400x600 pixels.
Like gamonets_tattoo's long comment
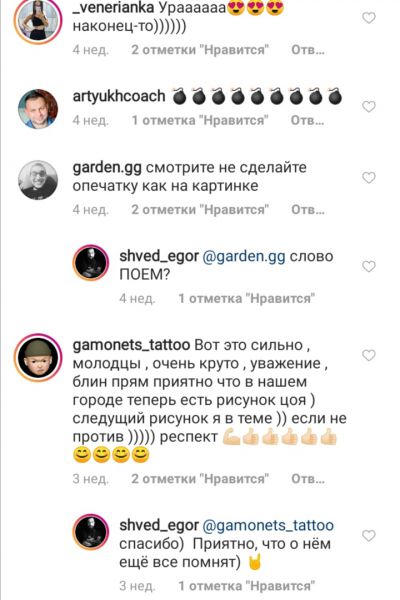[369, 355]
